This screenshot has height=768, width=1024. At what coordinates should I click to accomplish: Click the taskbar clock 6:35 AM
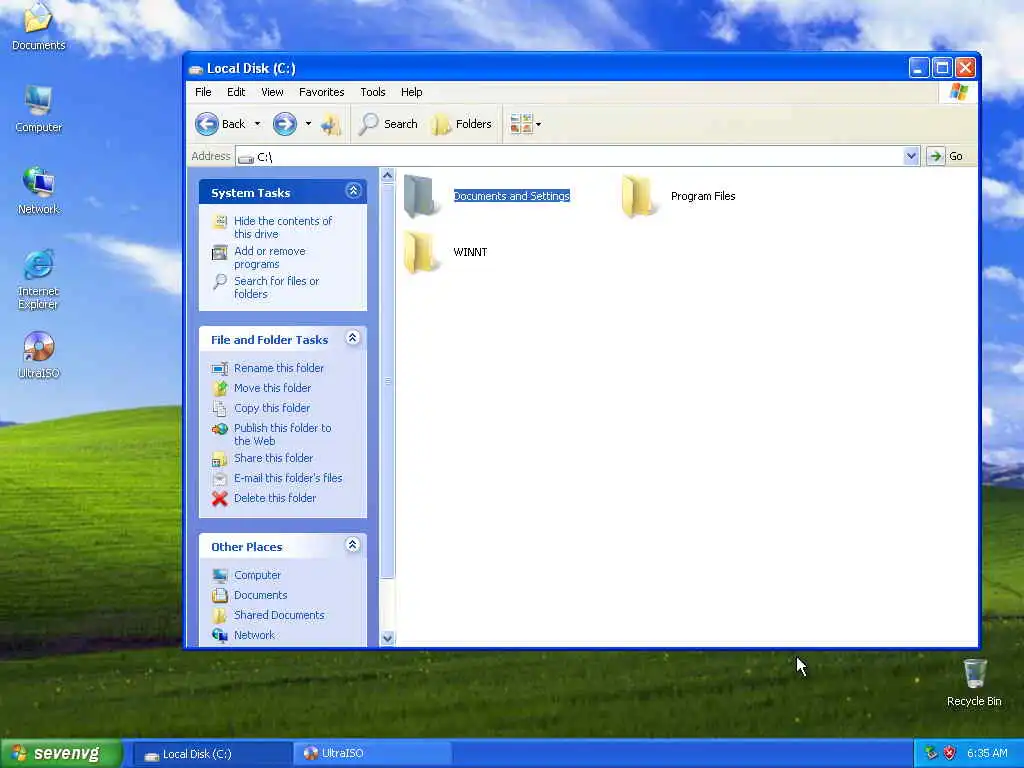(987, 754)
